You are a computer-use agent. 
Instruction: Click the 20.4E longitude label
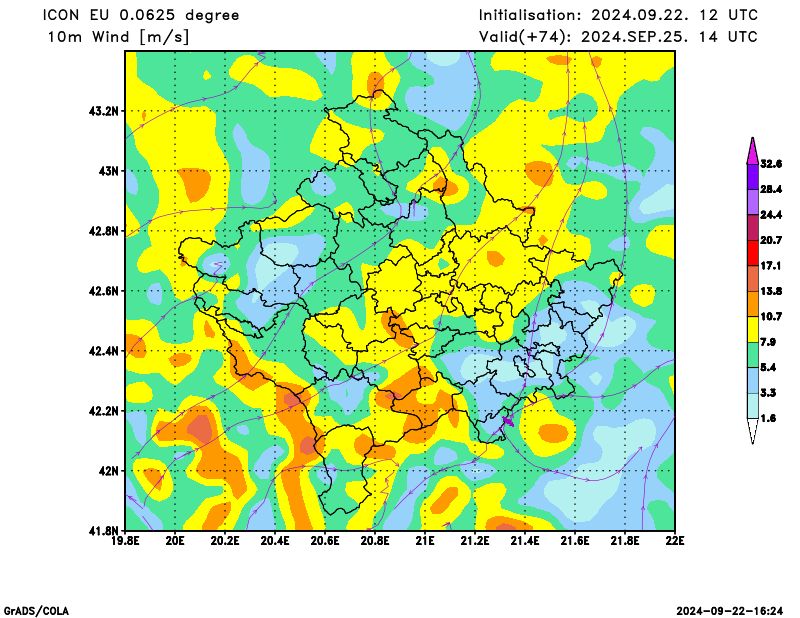click(x=276, y=541)
